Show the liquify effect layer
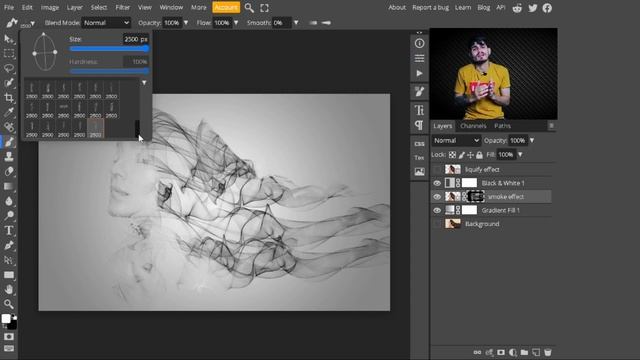The width and height of the screenshot is (640, 360). tap(437, 169)
